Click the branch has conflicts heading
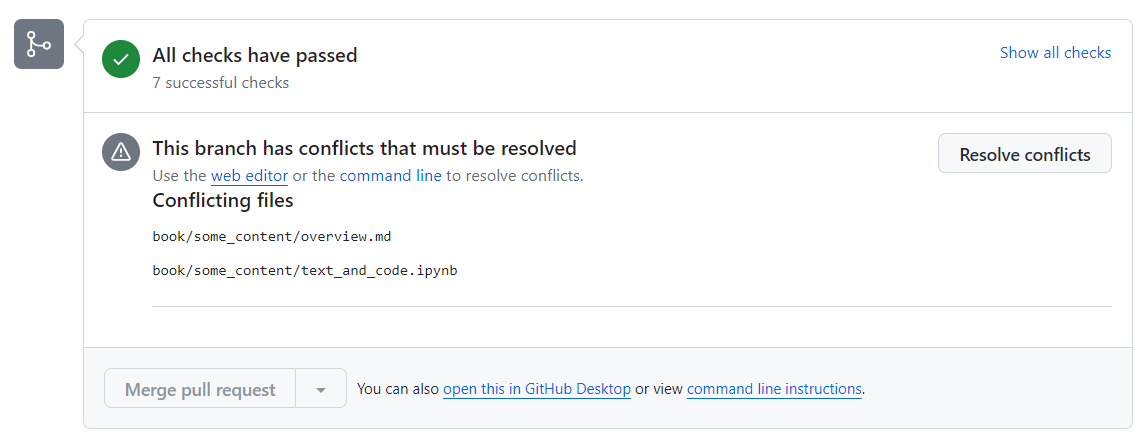The image size is (1148, 440). (364, 149)
